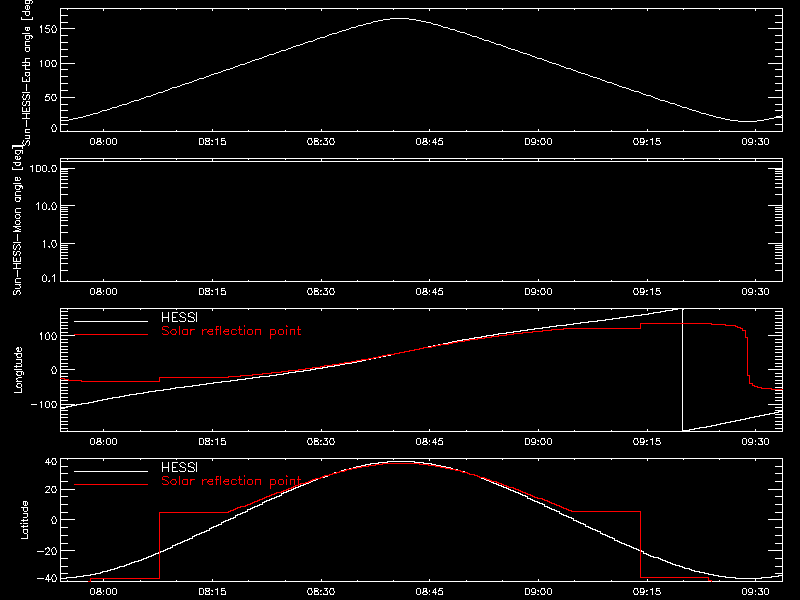The height and width of the screenshot is (600, 800).
Task: Click the 40 tick on Latitude plot
Action: click(51, 462)
